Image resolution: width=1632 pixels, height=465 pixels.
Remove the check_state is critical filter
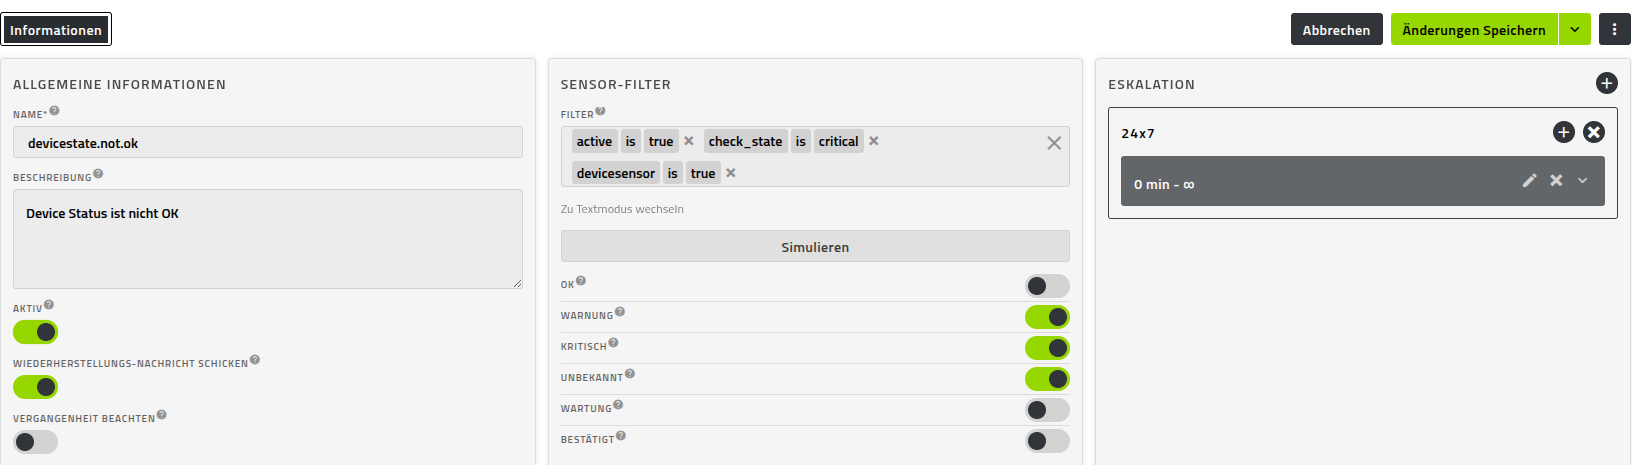pyautogui.click(x=874, y=141)
